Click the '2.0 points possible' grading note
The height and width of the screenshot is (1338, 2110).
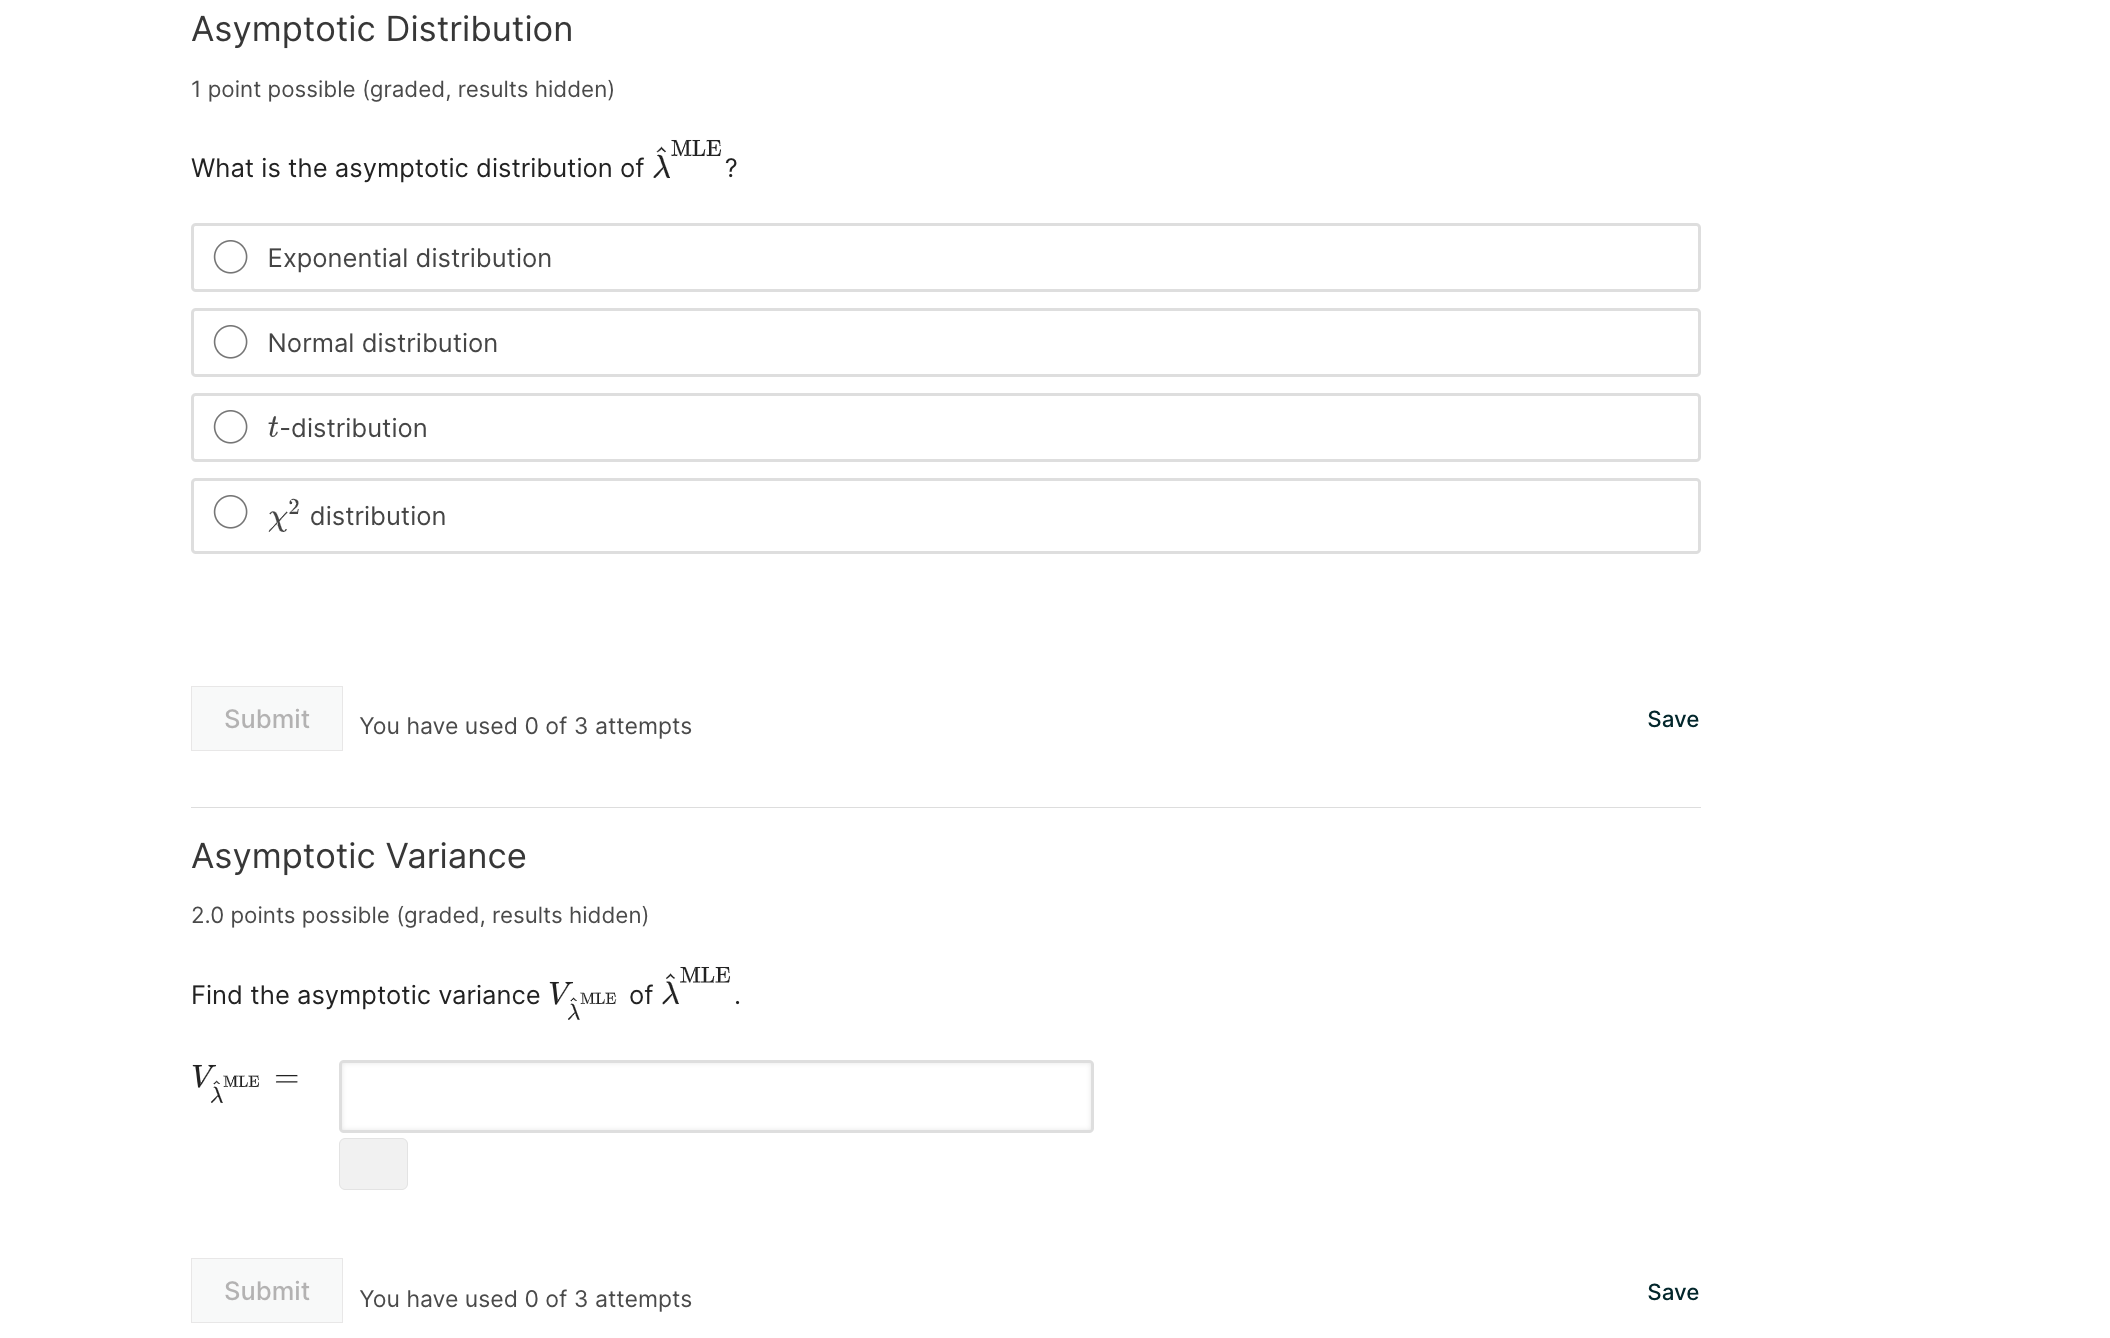pos(419,915)
